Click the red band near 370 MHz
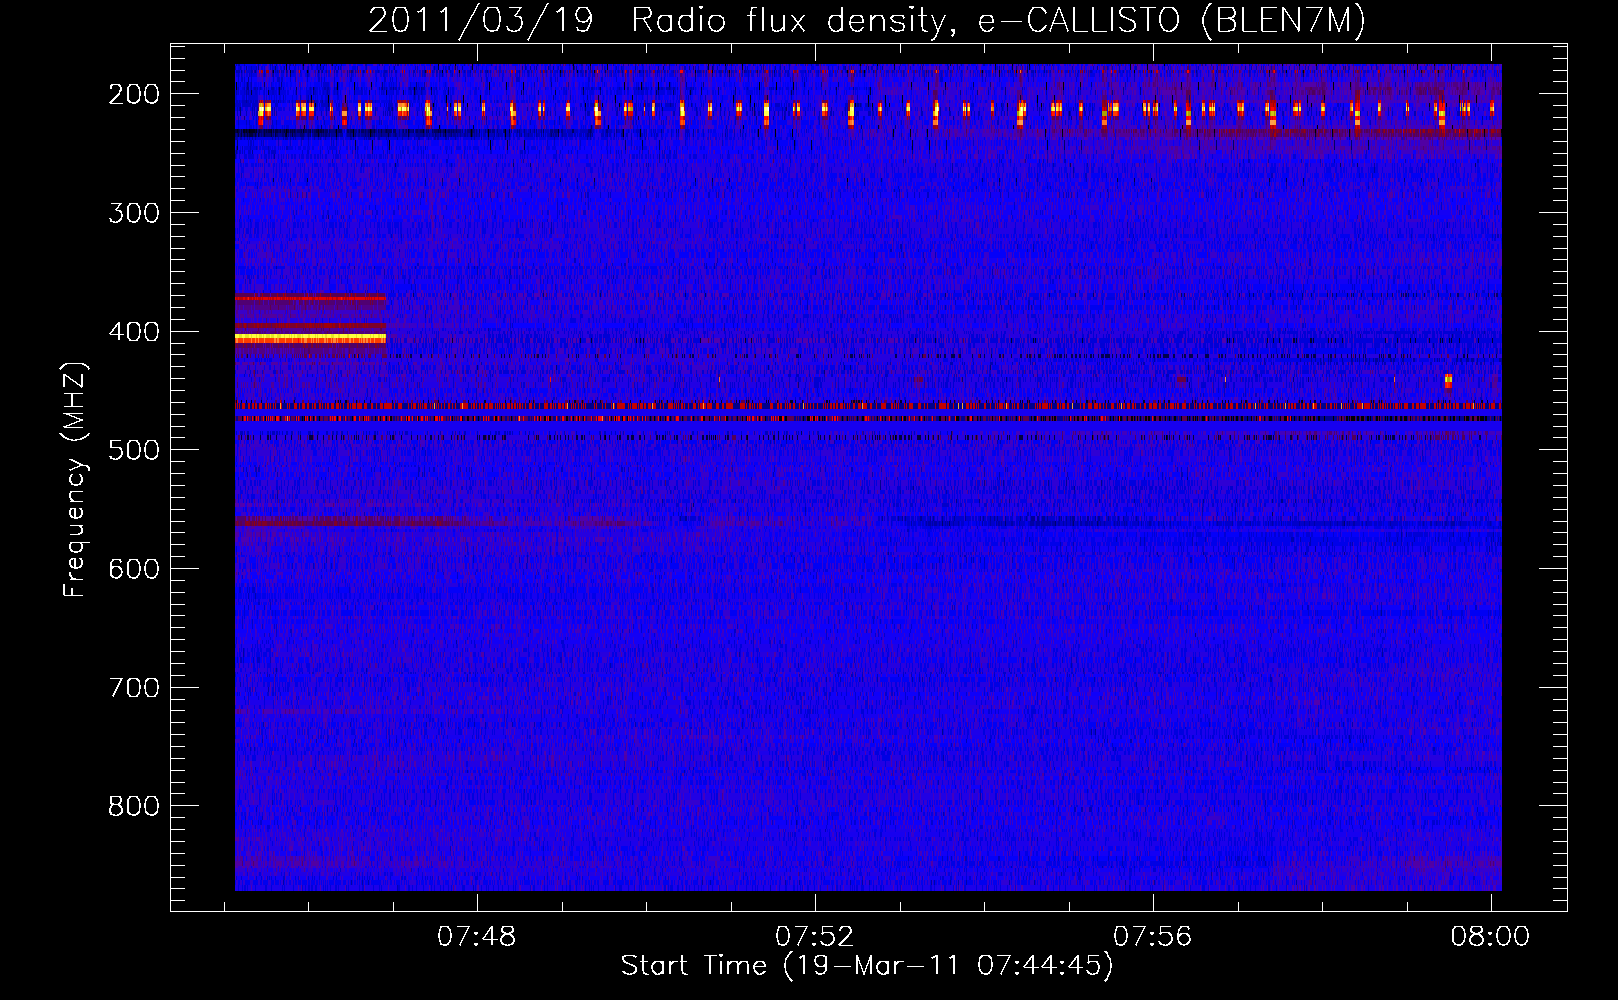The height and width of the screenshot is (1000, 1618). [x=310, y=298]
